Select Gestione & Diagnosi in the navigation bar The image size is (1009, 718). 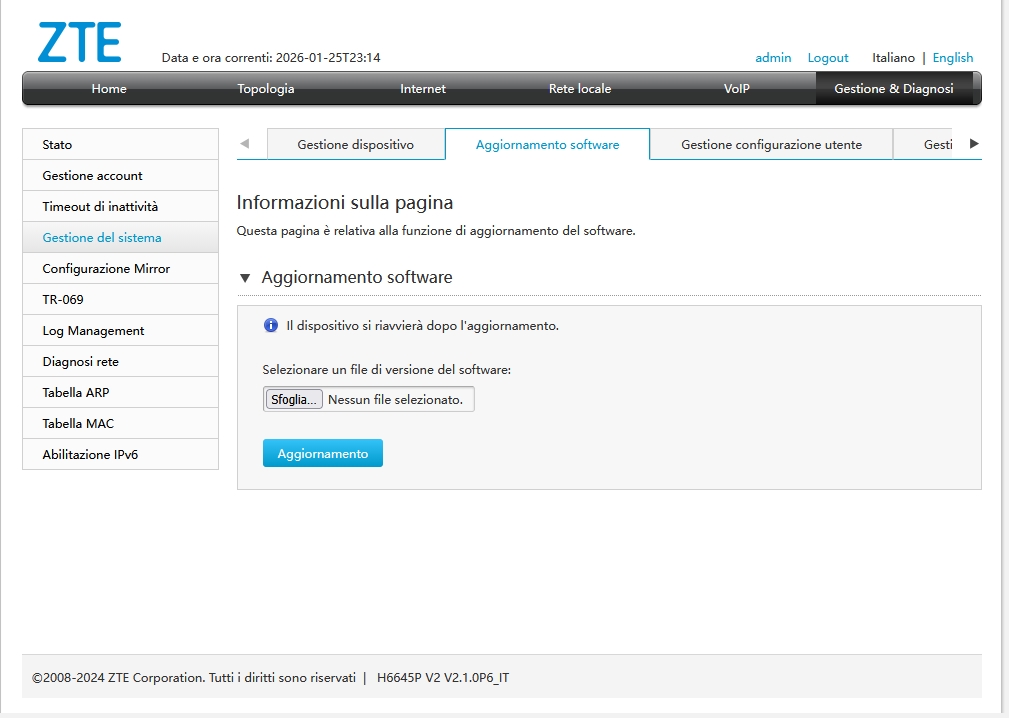894,89
